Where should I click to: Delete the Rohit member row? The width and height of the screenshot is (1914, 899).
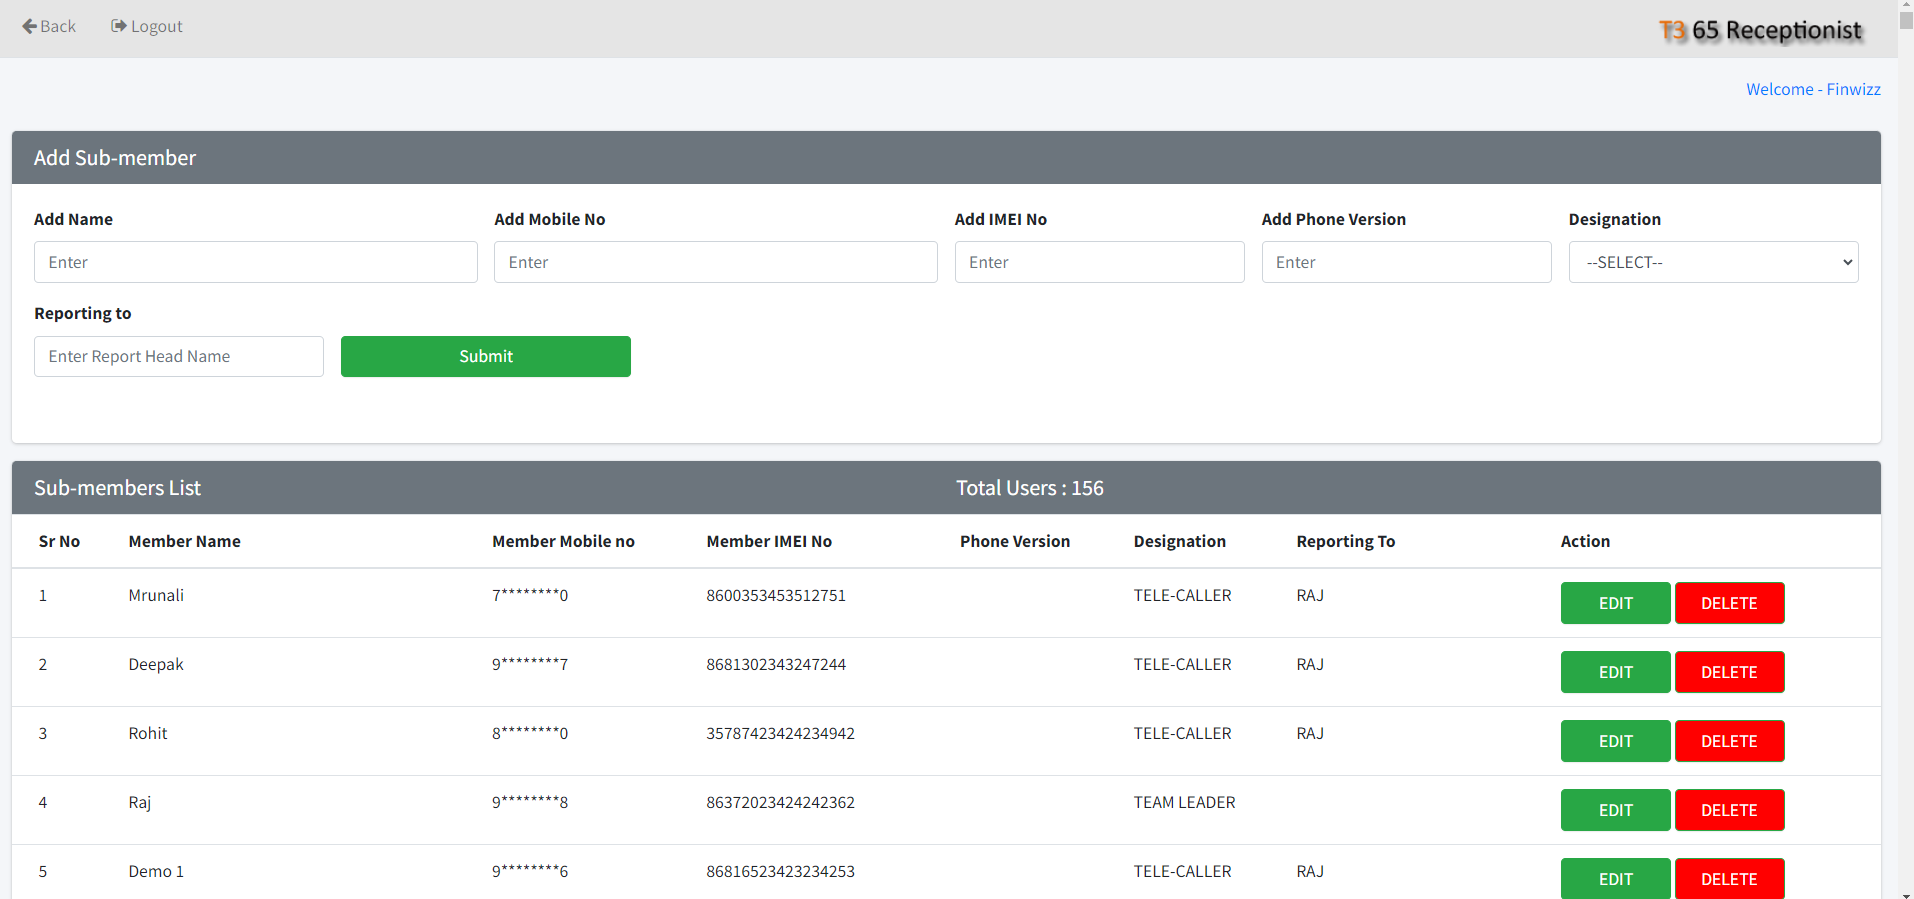pyautogui.click(x=1729, y=741)
